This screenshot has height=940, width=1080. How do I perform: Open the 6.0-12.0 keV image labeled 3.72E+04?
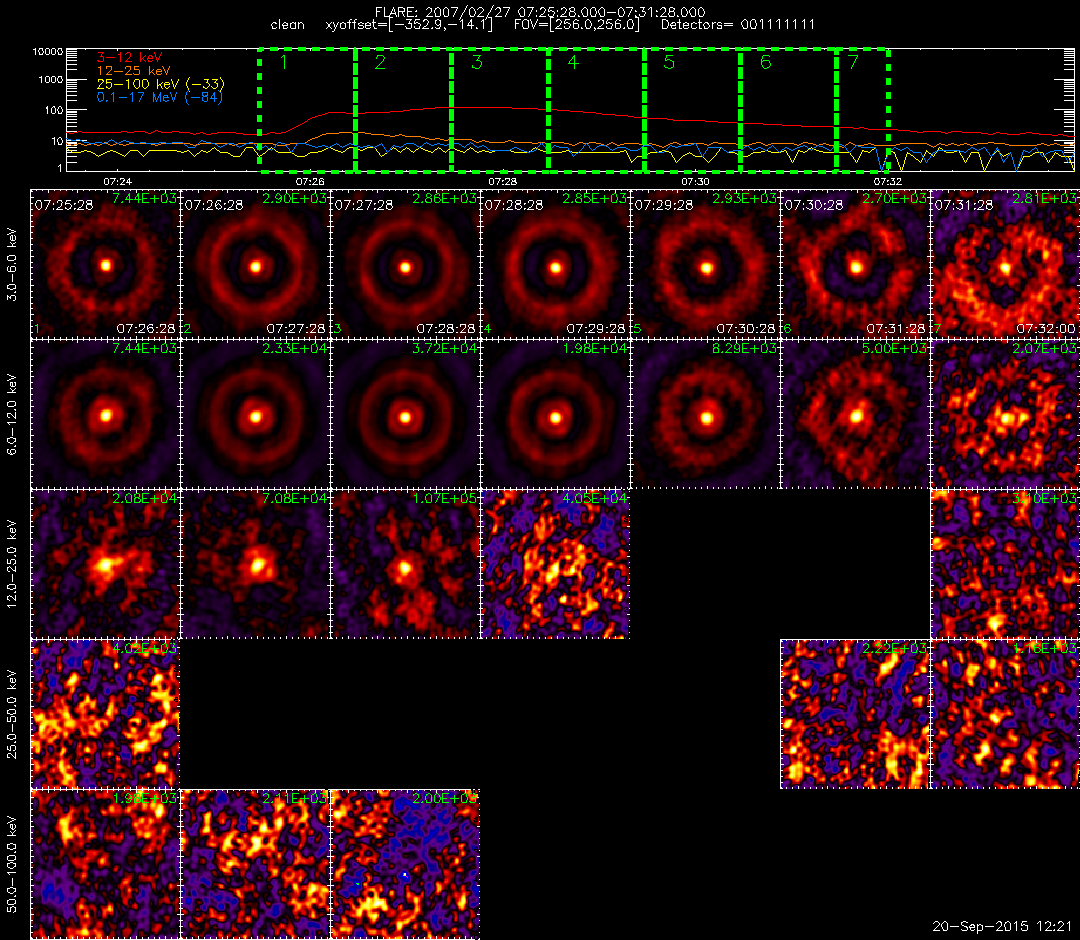pyautogui.click(x=405, y=414)
